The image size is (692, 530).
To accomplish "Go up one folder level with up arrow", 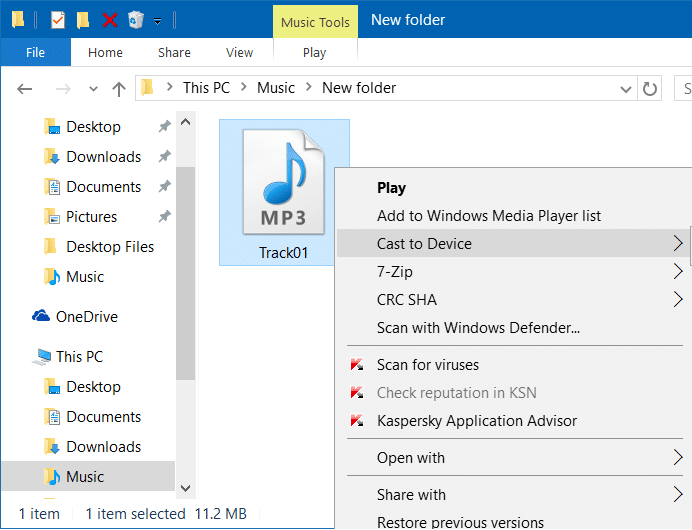I will click(119, 89).
